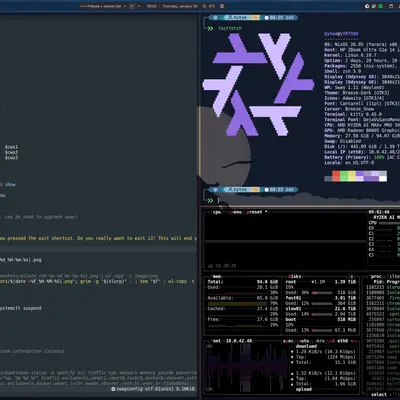Switch network interface at eth0 selector
Viewport: 400px width, 400px height.
[342, 341]
